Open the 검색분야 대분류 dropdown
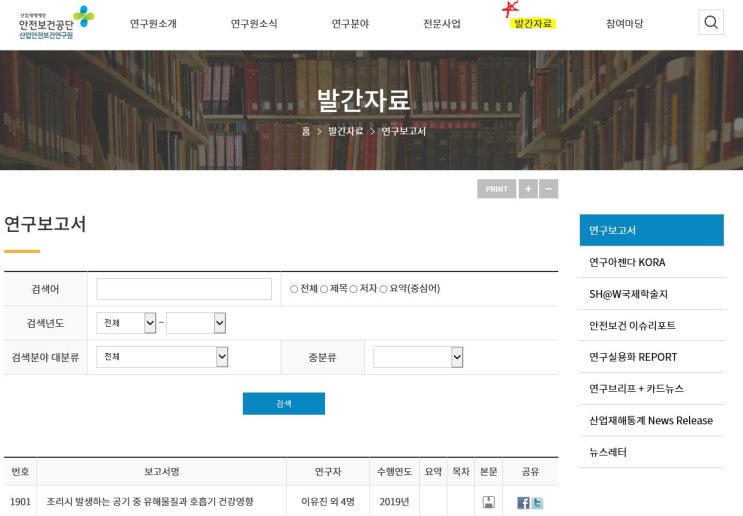Viewport: 743px width, 516px height. [x=162, y=357]
